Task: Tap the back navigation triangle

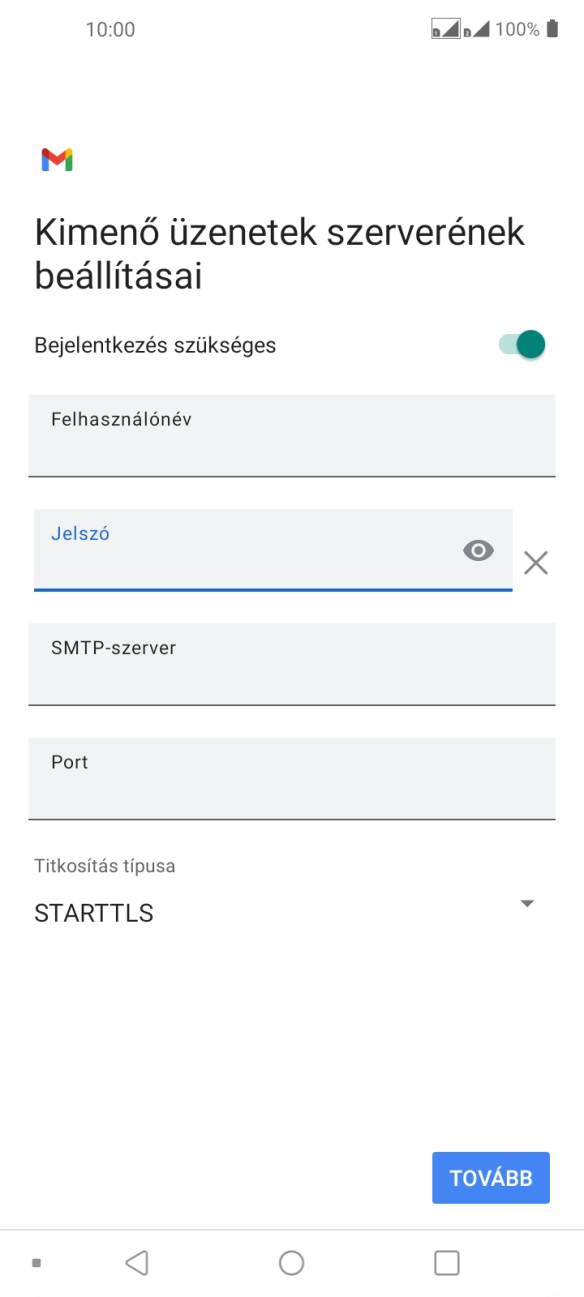Action: click(x=138, y=1263)
